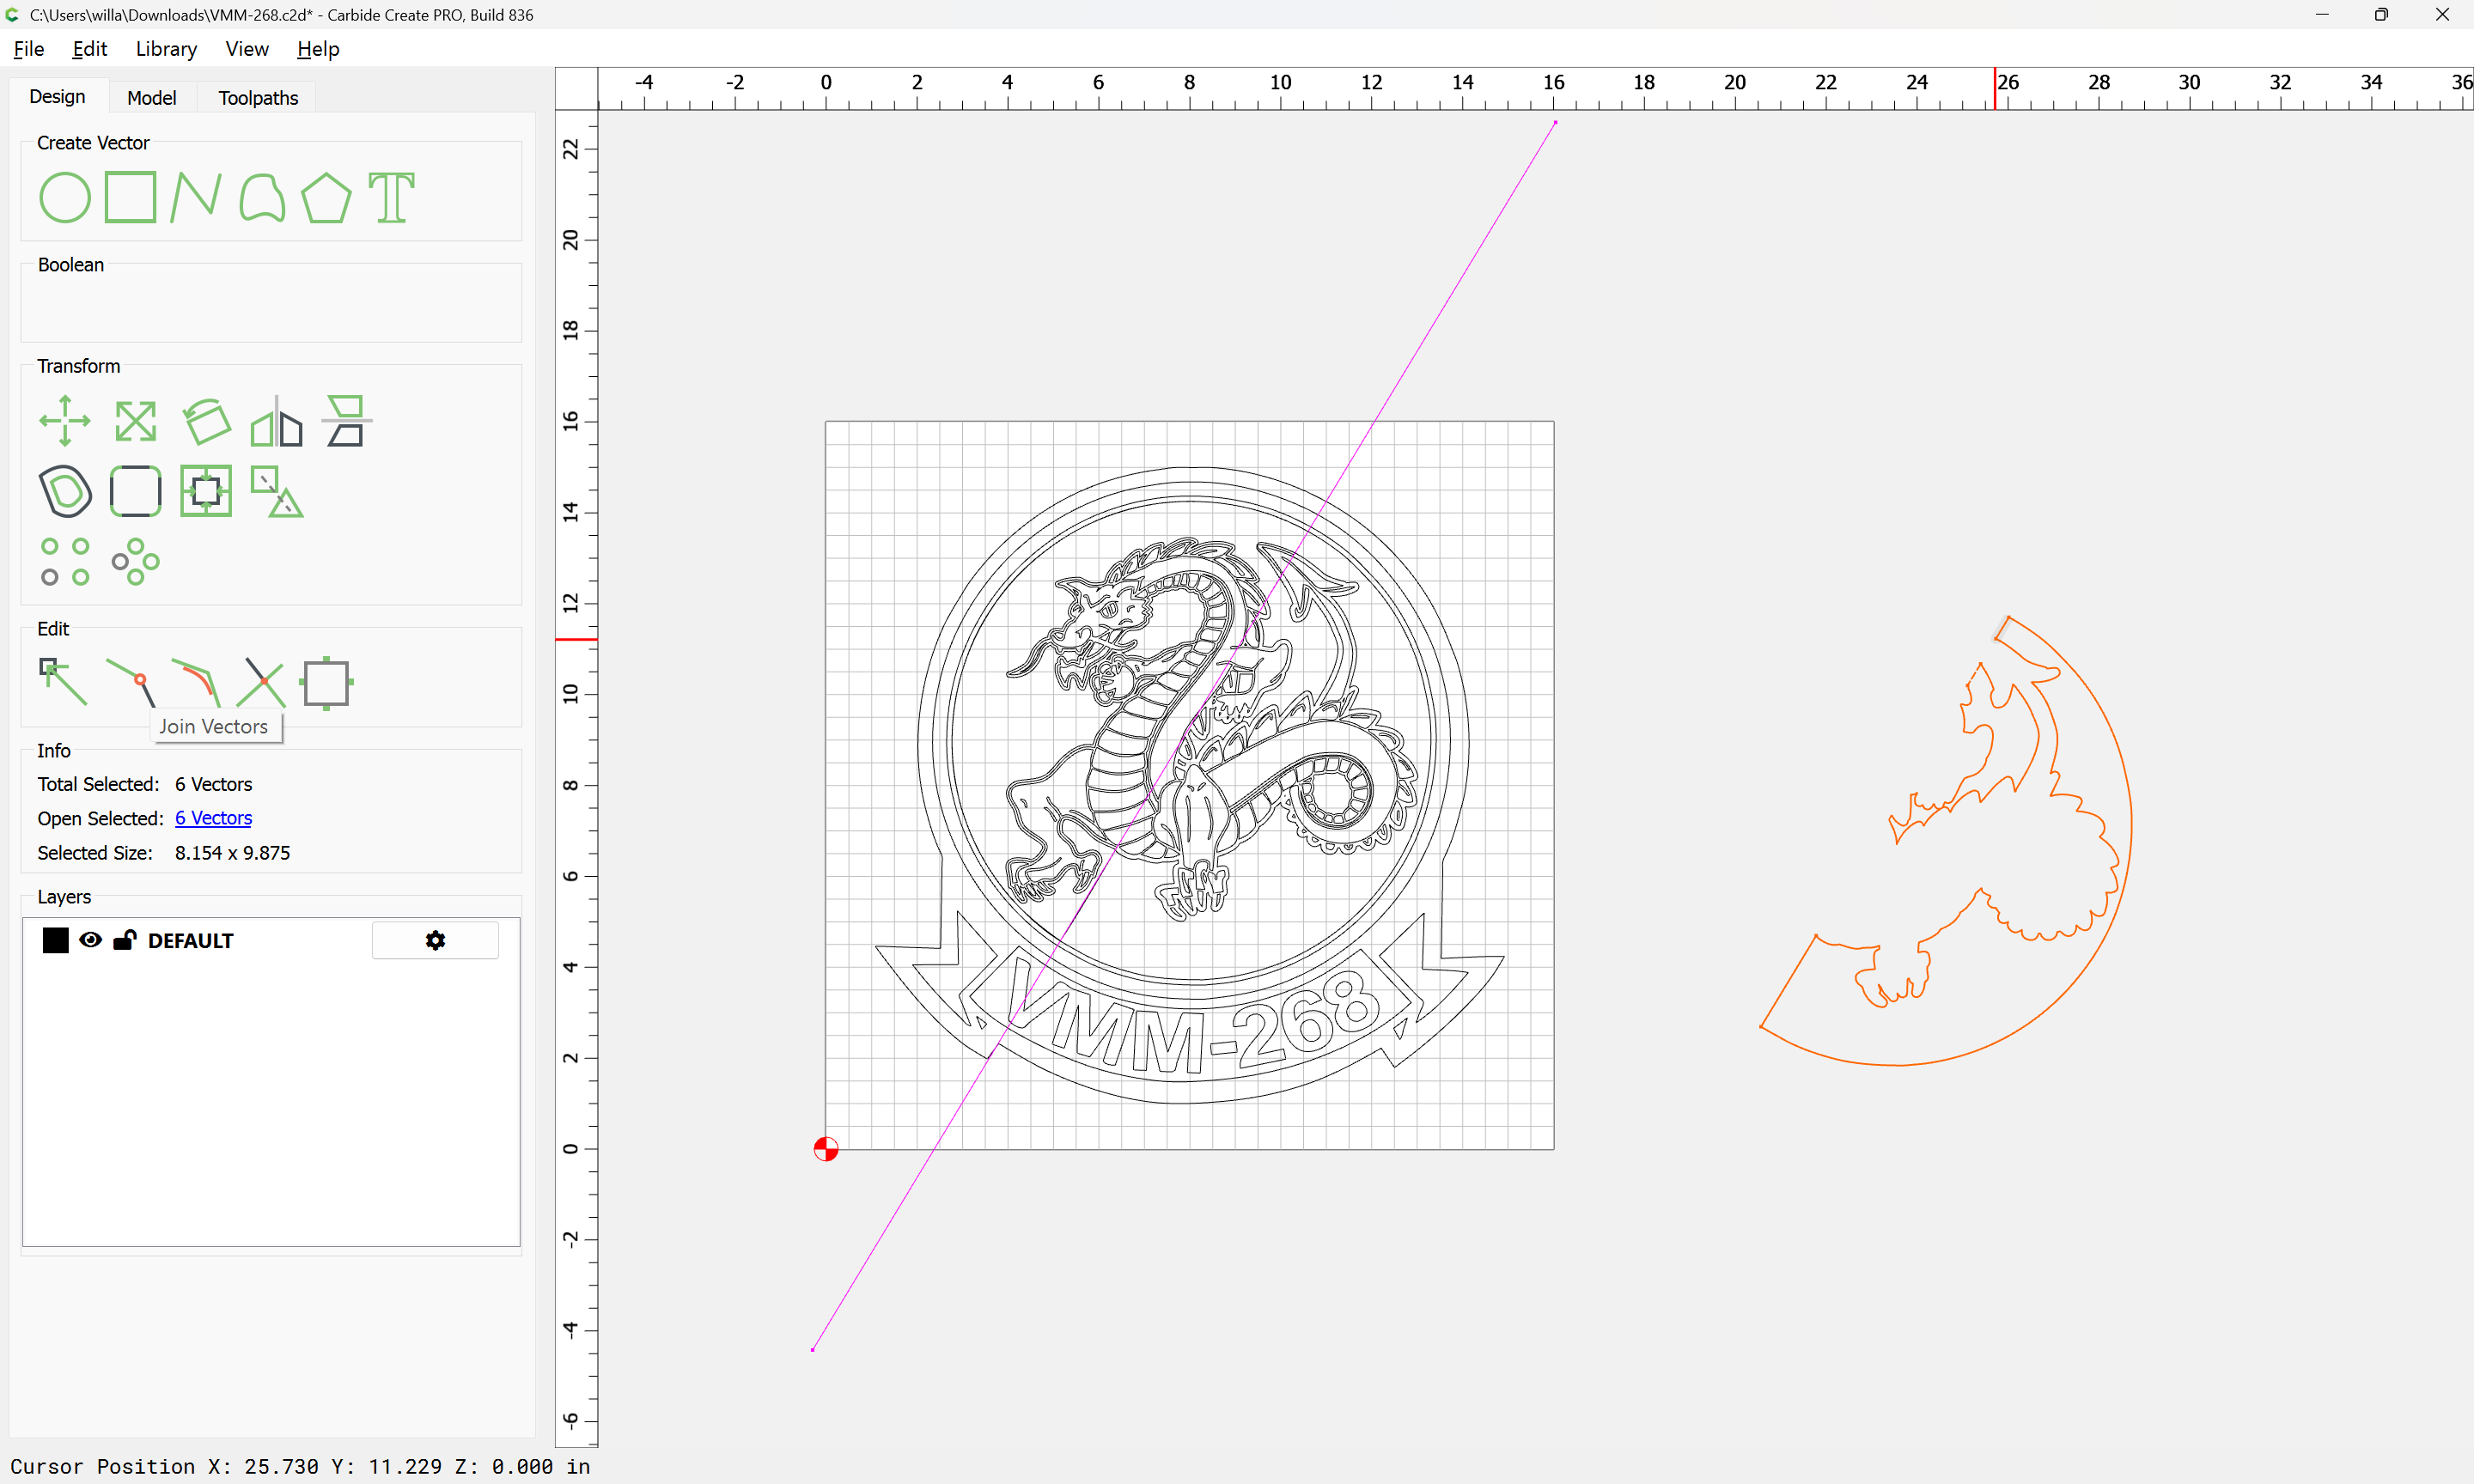Screen dimensions: 2474x1484
Task: Click the 6 Vectors open-selected link
Action: pyautogui.click(x=213, y=818)
